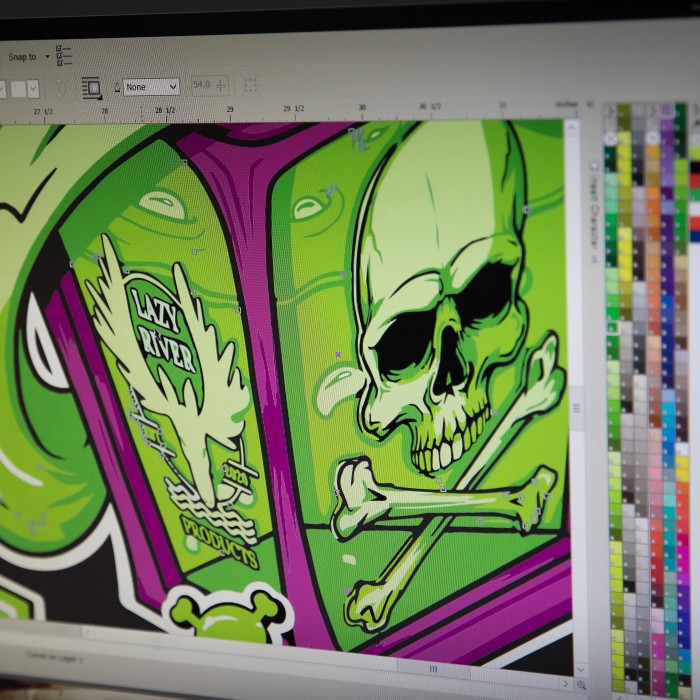Open the small dropdown left of the pen icon
The image size is (700, 700).
(x=32, y=89)
